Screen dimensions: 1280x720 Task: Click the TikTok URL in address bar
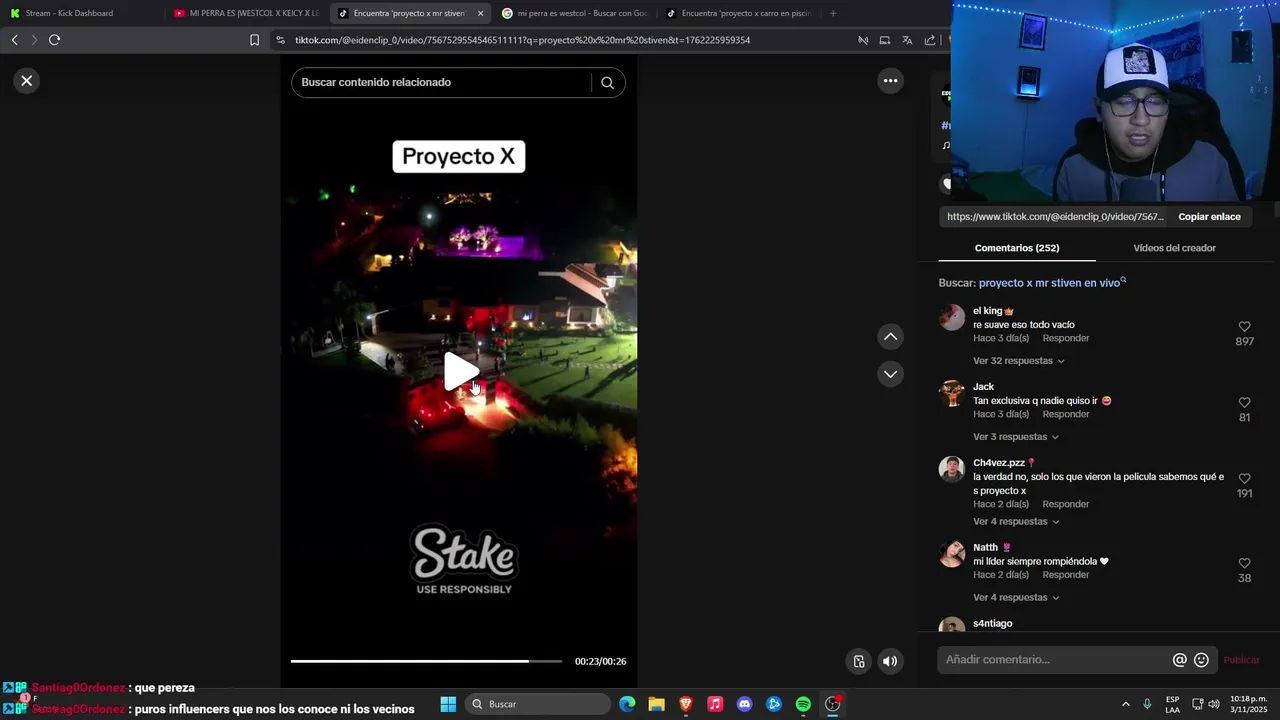coord(522,40)
